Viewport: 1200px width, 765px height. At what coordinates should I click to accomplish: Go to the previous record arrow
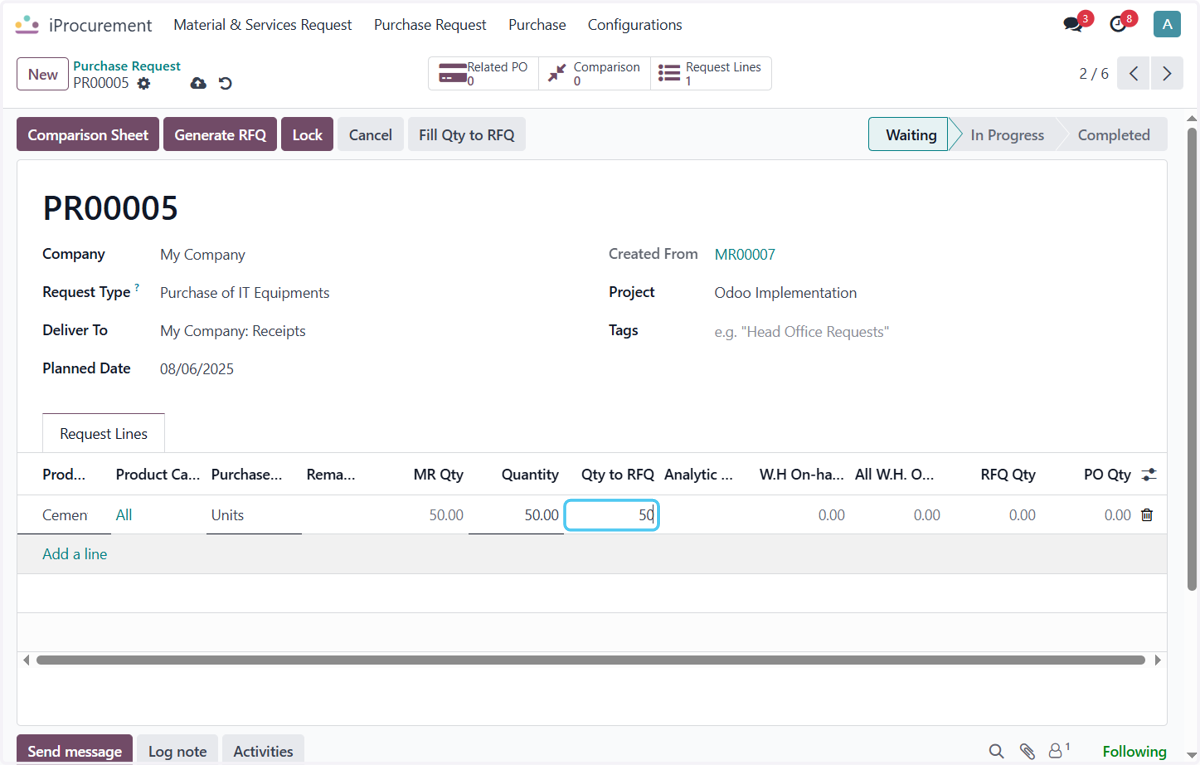tap(1133, 74)
